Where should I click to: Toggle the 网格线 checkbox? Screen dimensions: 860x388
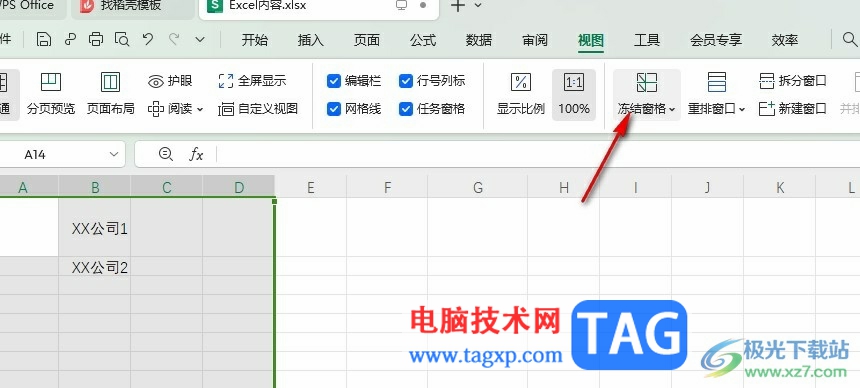333,109
